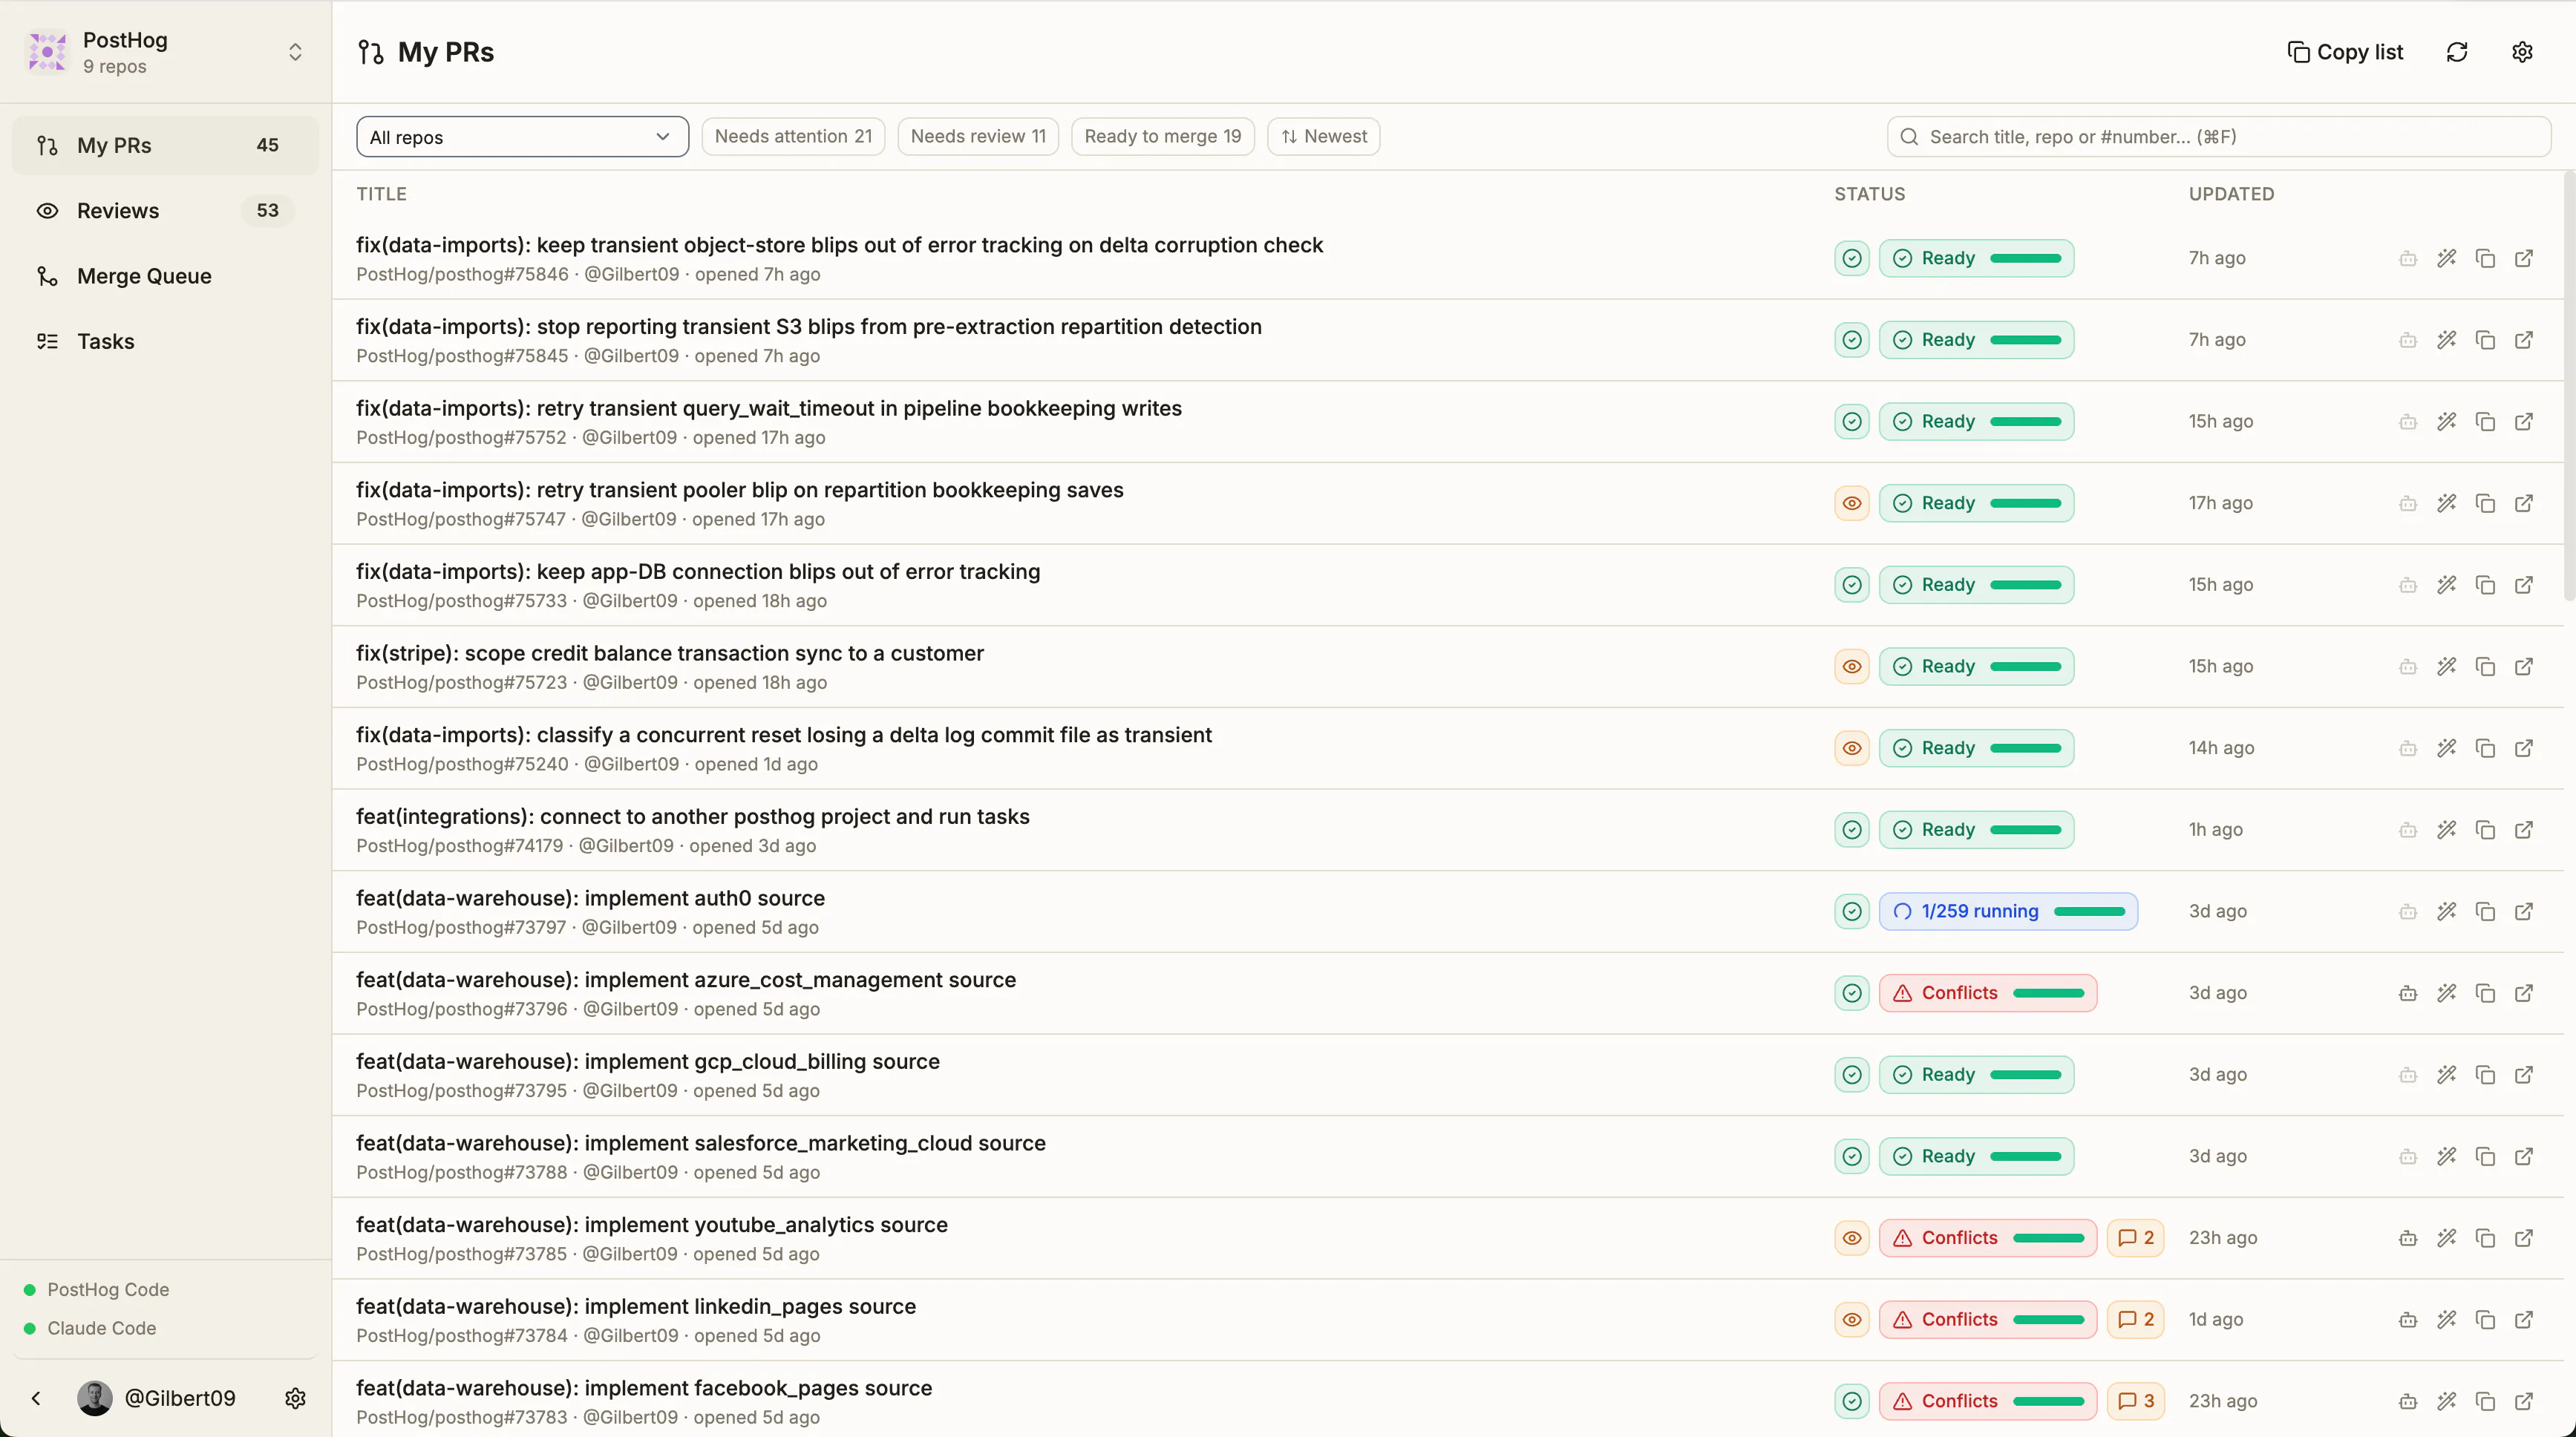
Task: Copy PR #75723 using the copy icon
Action: [2485, 666]
